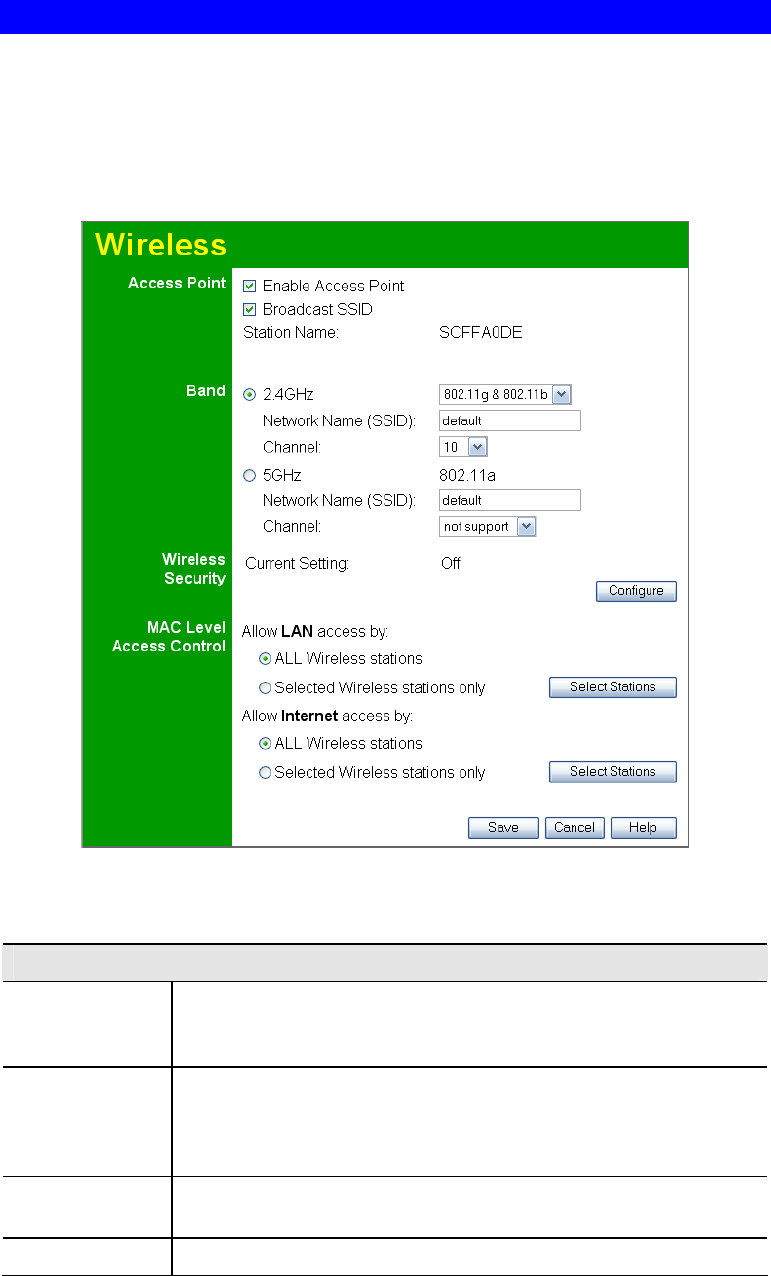This screenshot has height=1276, width=771.
Task: Click the Station Name: label
Action: 292,333
